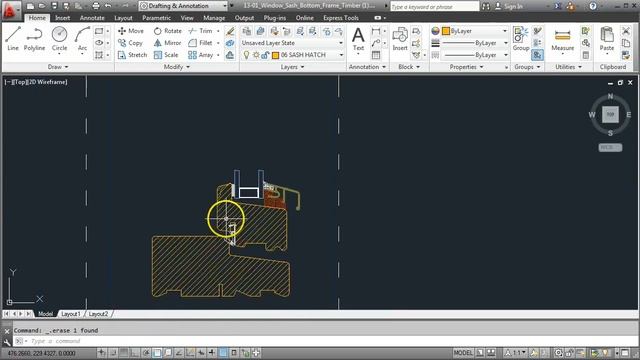Click the Plot printer icon in quick access
Screen dimensions: 640x360
click(96, 6)
